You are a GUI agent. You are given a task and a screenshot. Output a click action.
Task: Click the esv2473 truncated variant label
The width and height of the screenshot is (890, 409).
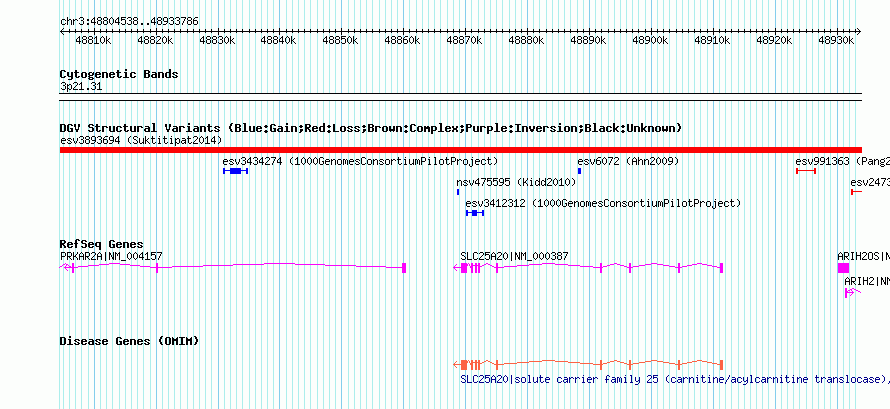[x=870, y=183]
